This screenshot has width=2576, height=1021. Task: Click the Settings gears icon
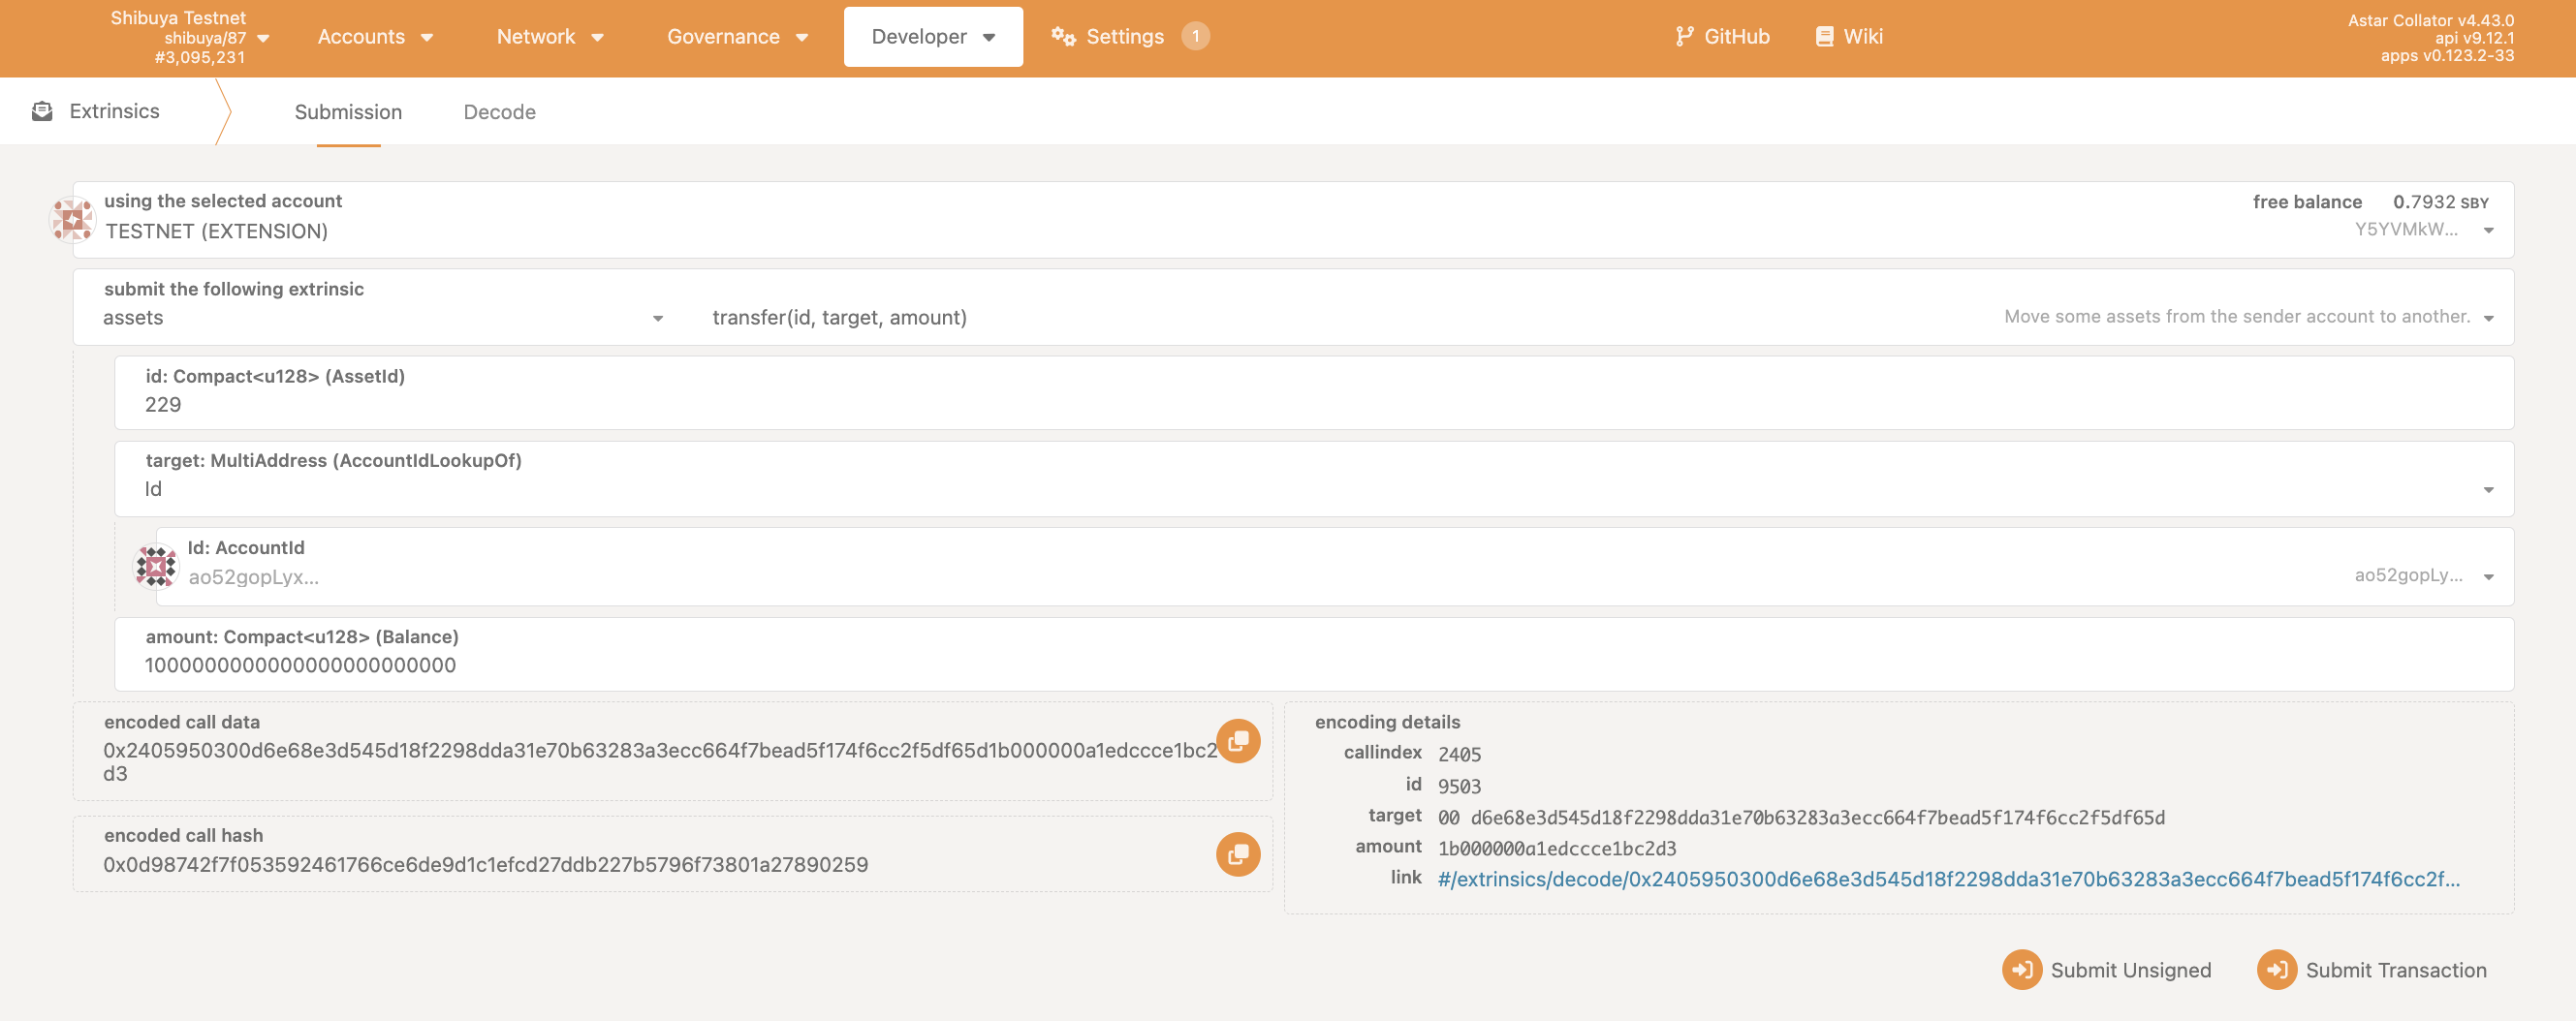1063,37
